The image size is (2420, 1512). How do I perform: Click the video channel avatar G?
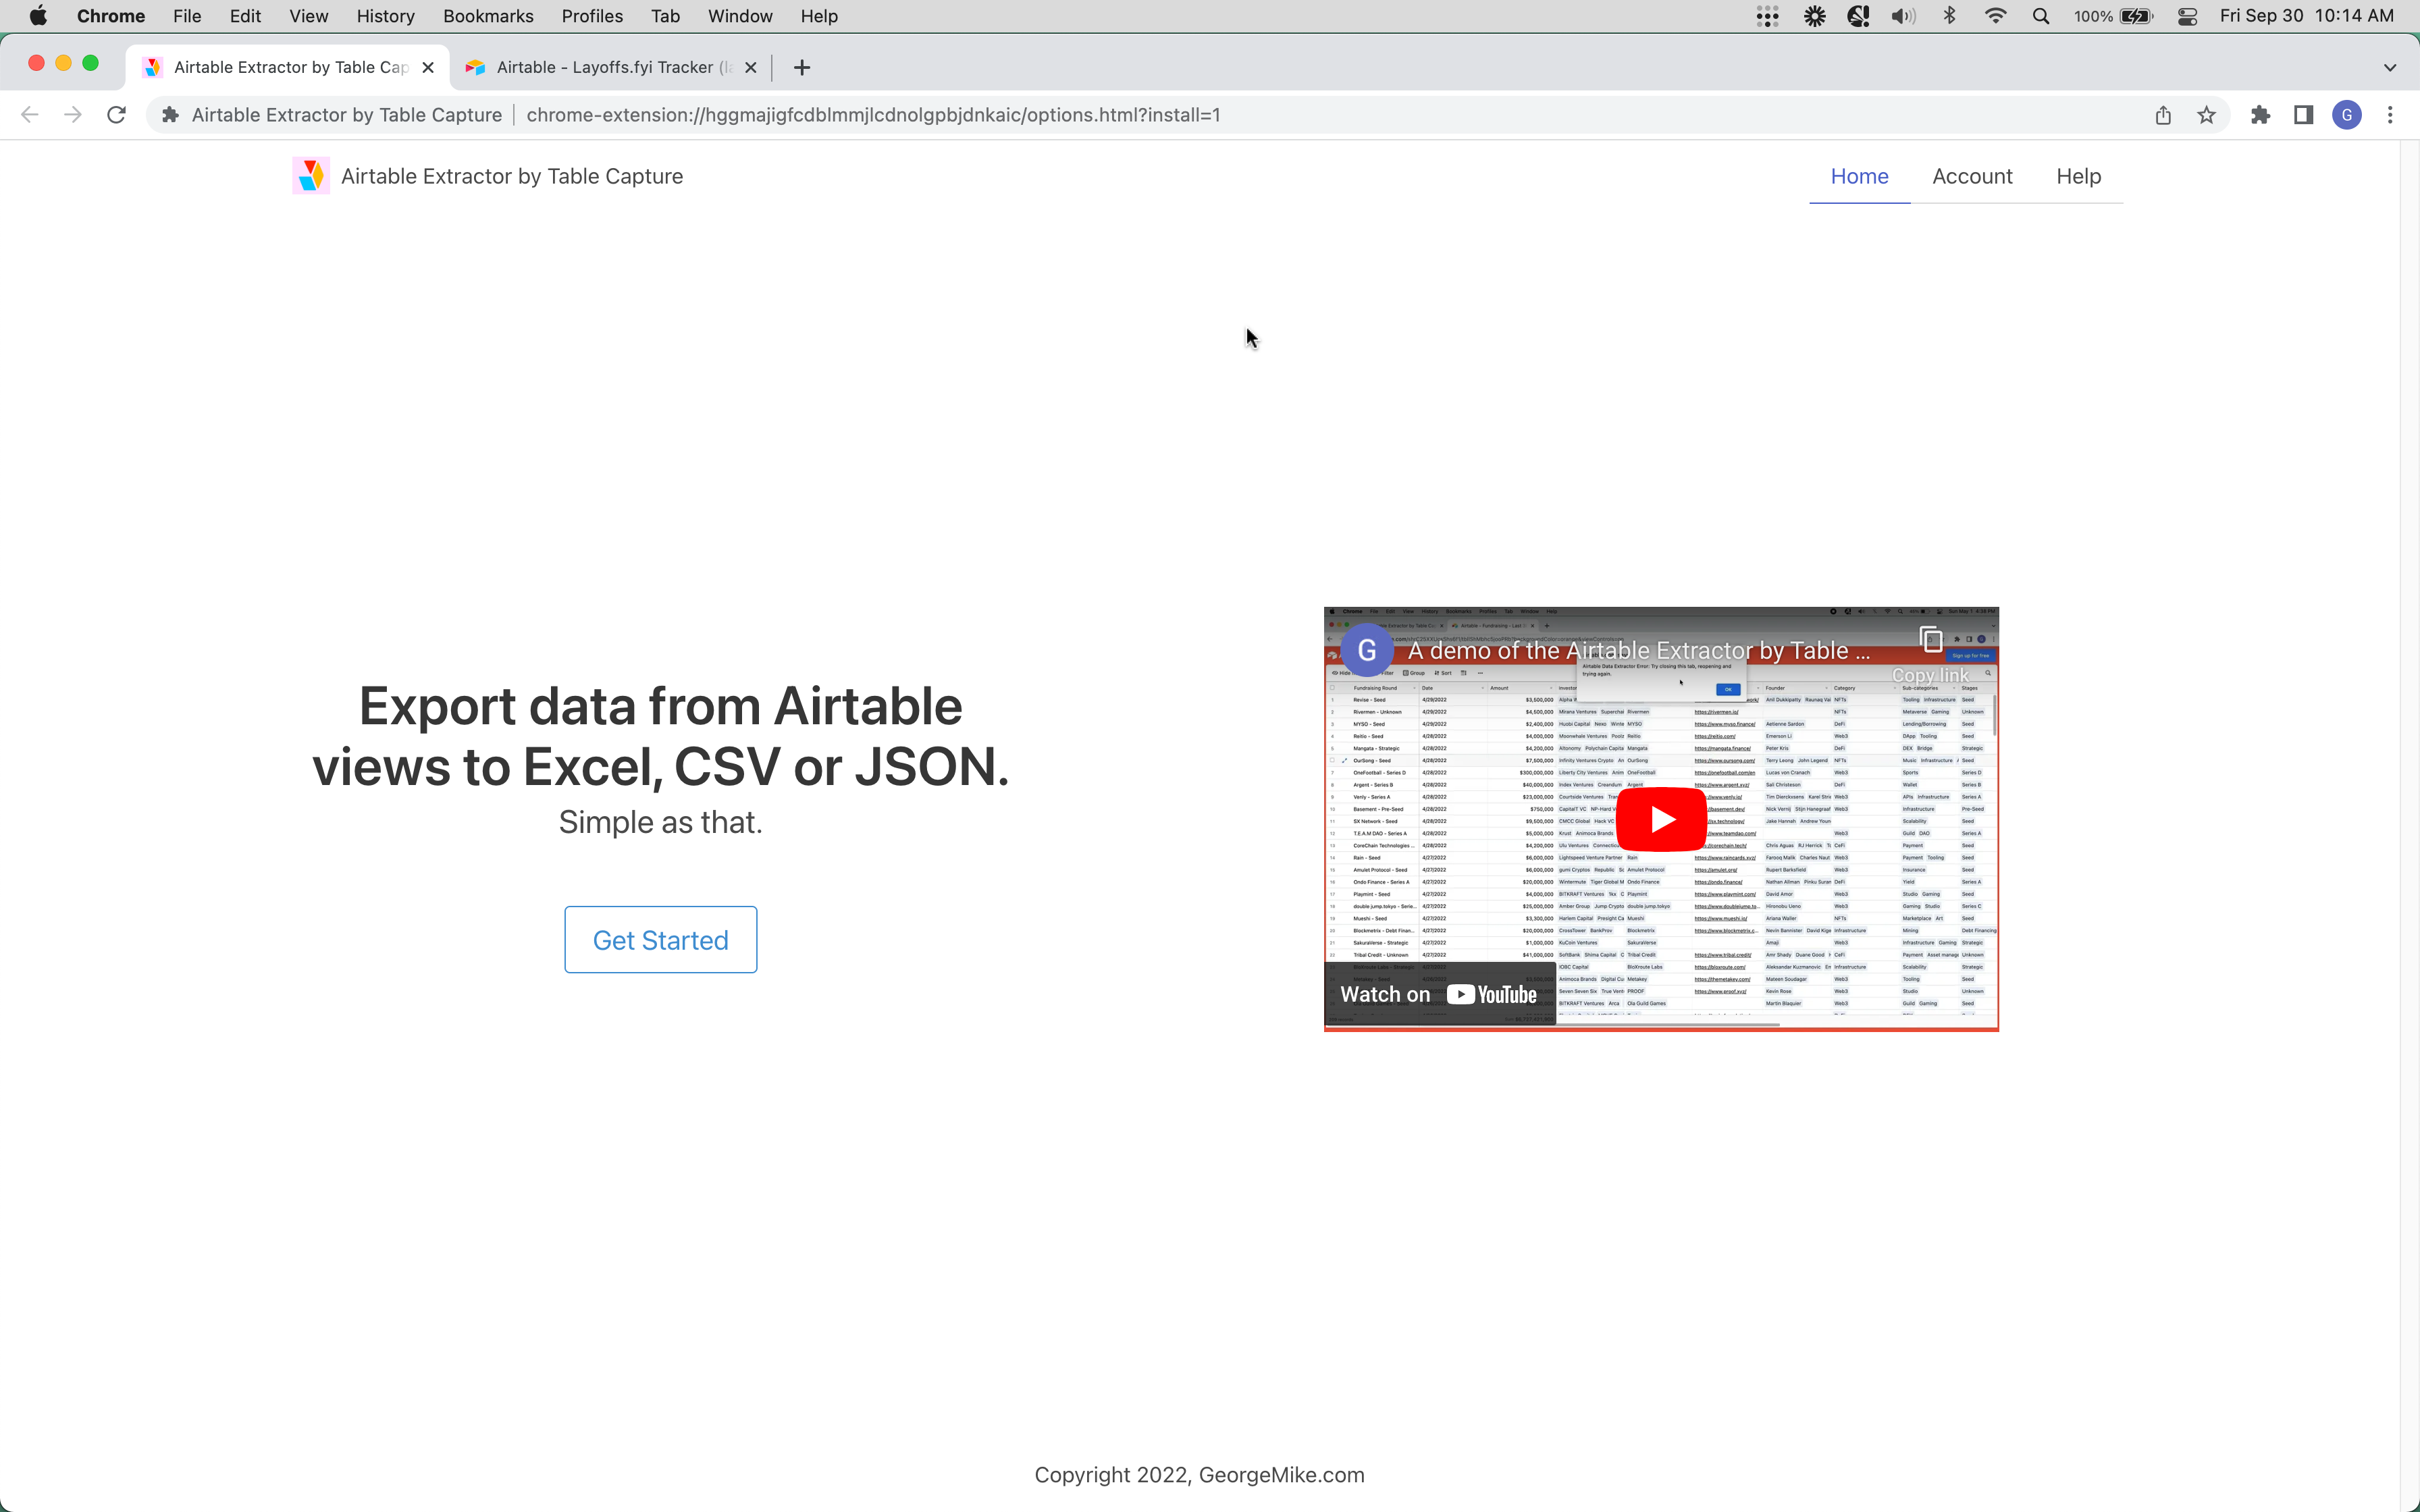(1367, 650)
